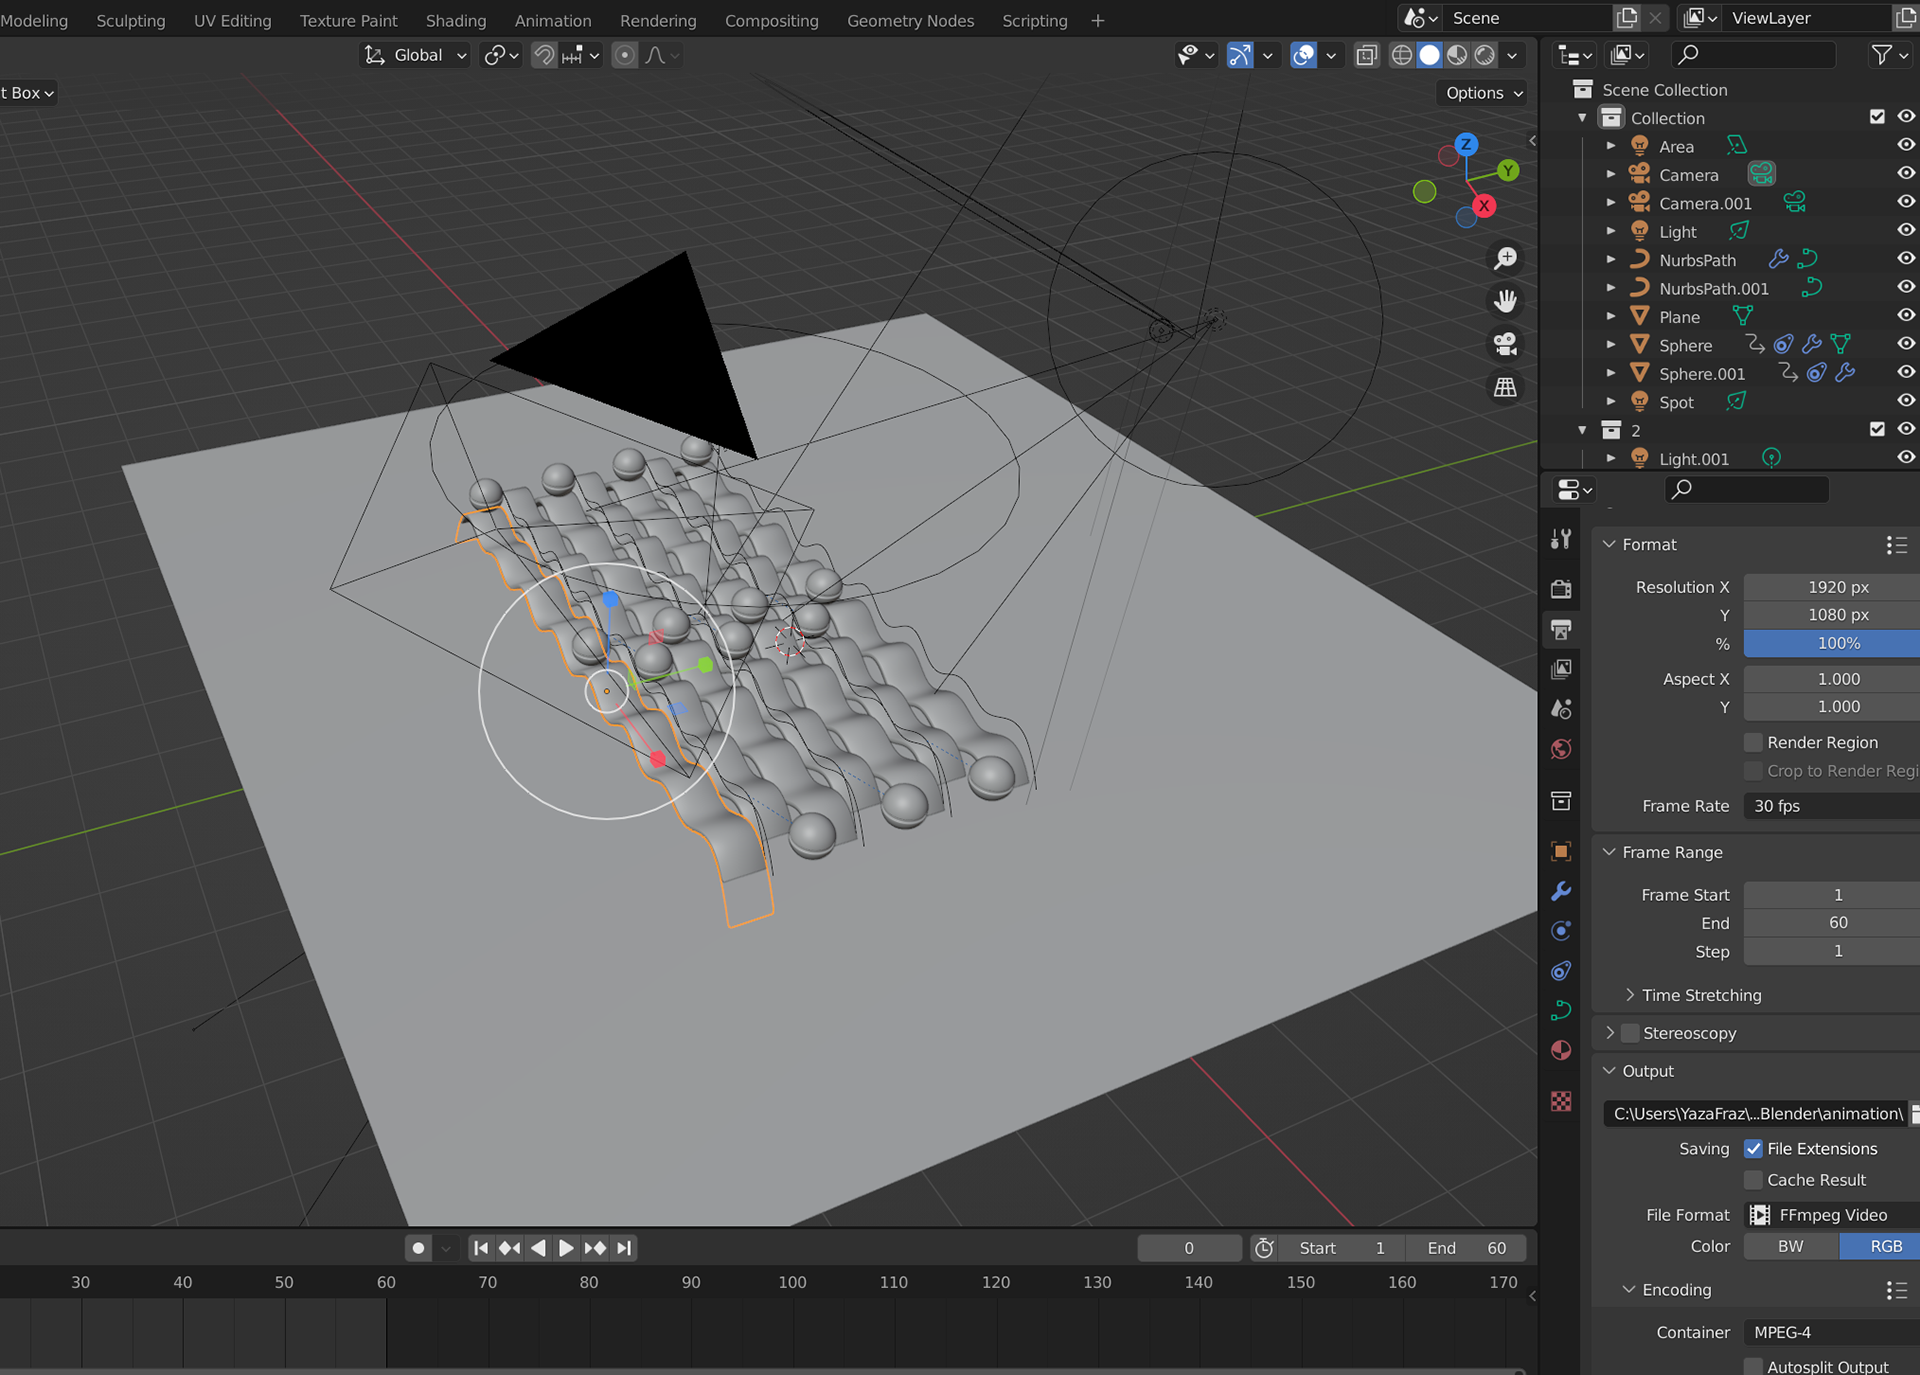Screen dimensions: 1920x1375
Task: Hide the Plane object via eye icon
Action: pyautogui.click(x=1906, y=316)
